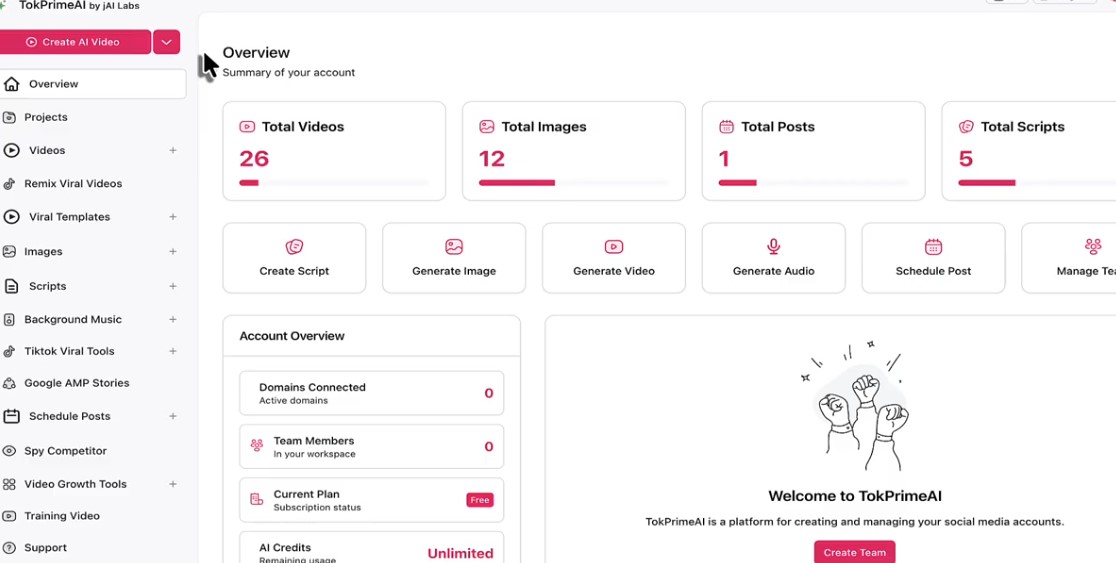Click the Total Scripts count 5
The height and width of the screenshot is (563, 1116).
pyautogui.click(x=966, y=159)
